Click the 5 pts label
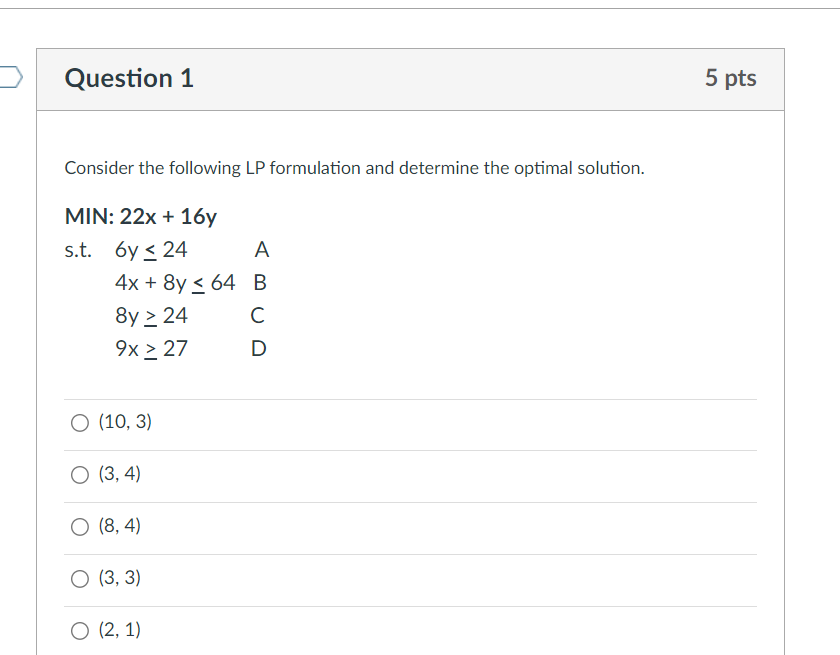 pyautogui.click(x=731, y=78)
